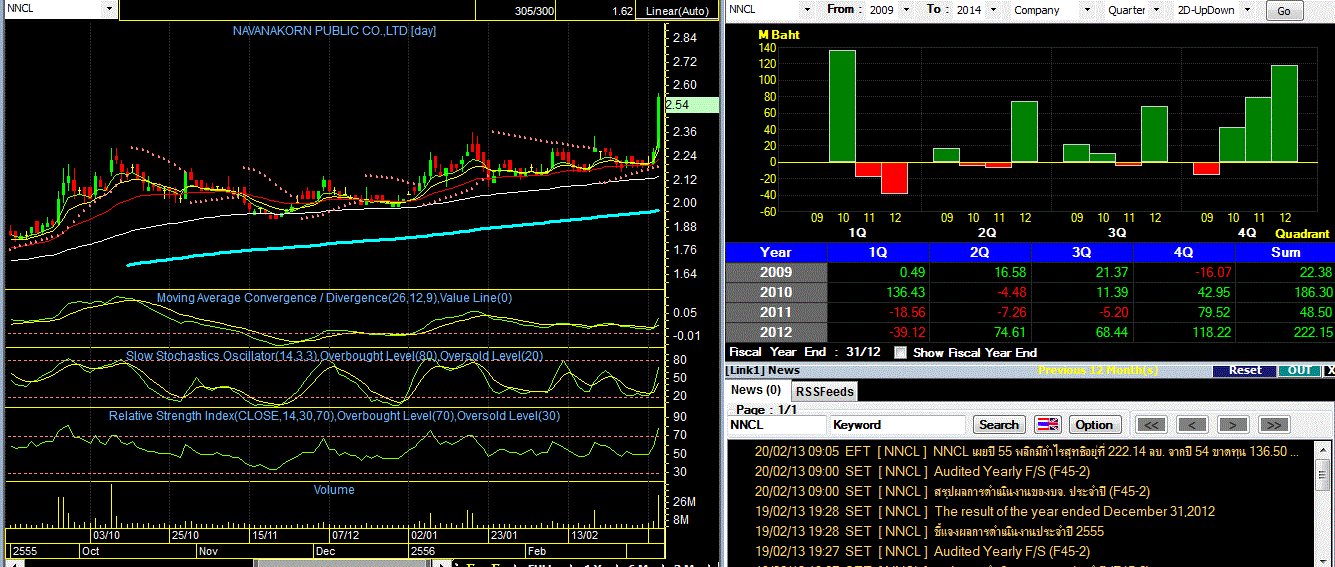Click the OUT button in news header
1335x567 pixels.
pyautogui.click(x=1299, y=370)
